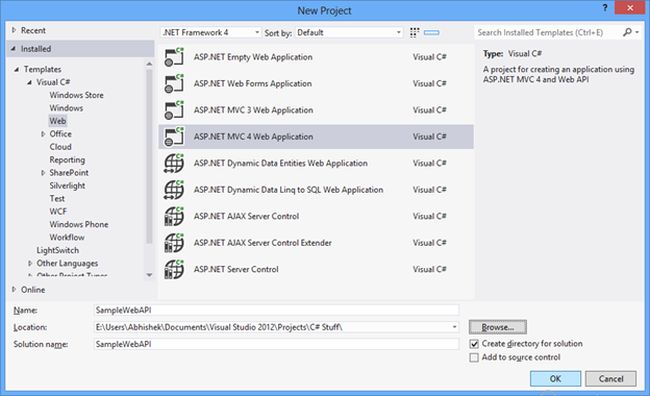Select ASP.NET Server Control text
The width and height of the screenshot is (650, 396).
pyautogui.click(x=236, y=270)
